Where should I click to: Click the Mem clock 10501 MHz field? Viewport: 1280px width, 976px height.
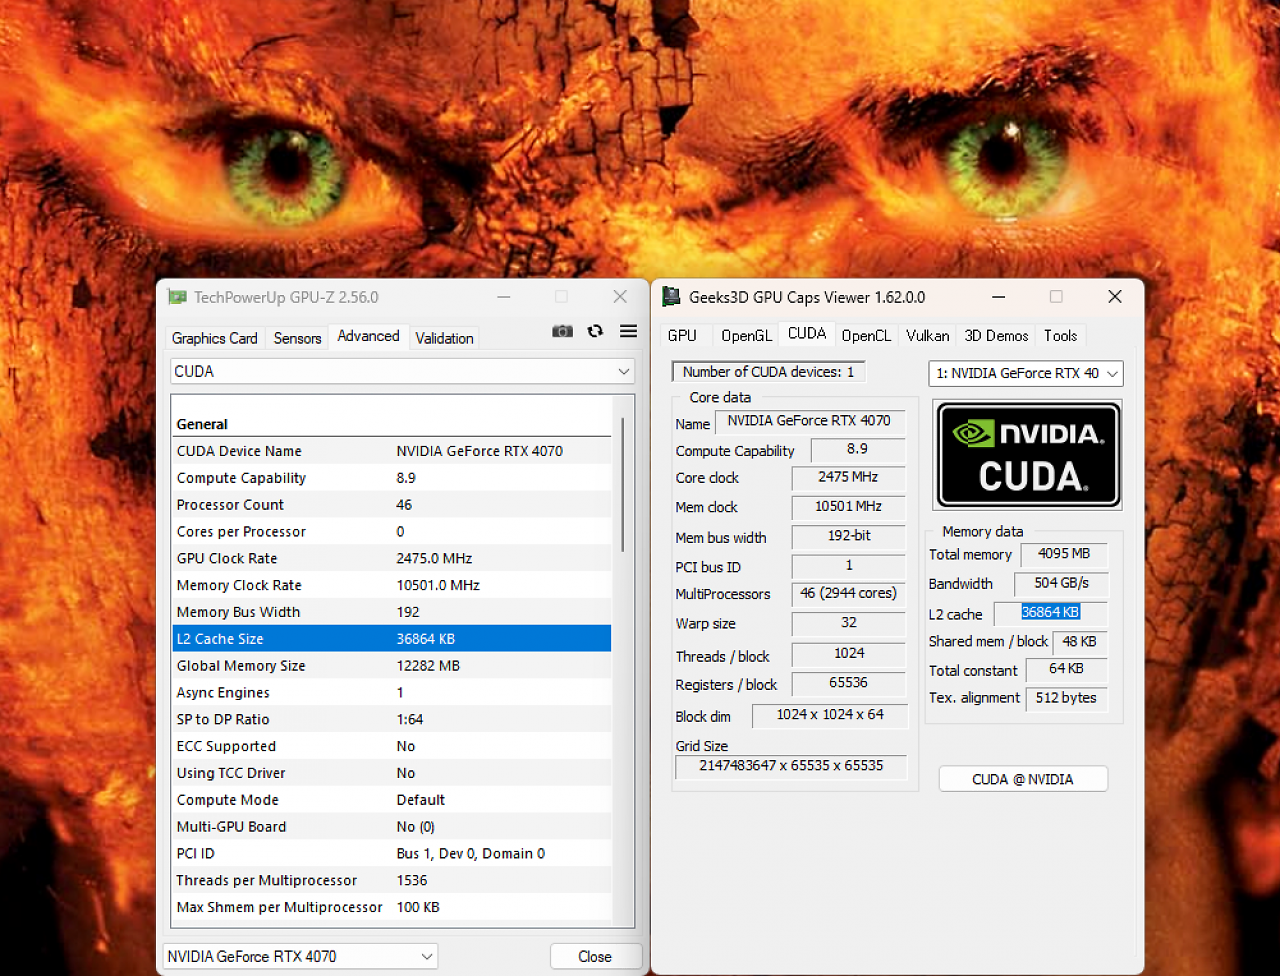click(848, 507)
